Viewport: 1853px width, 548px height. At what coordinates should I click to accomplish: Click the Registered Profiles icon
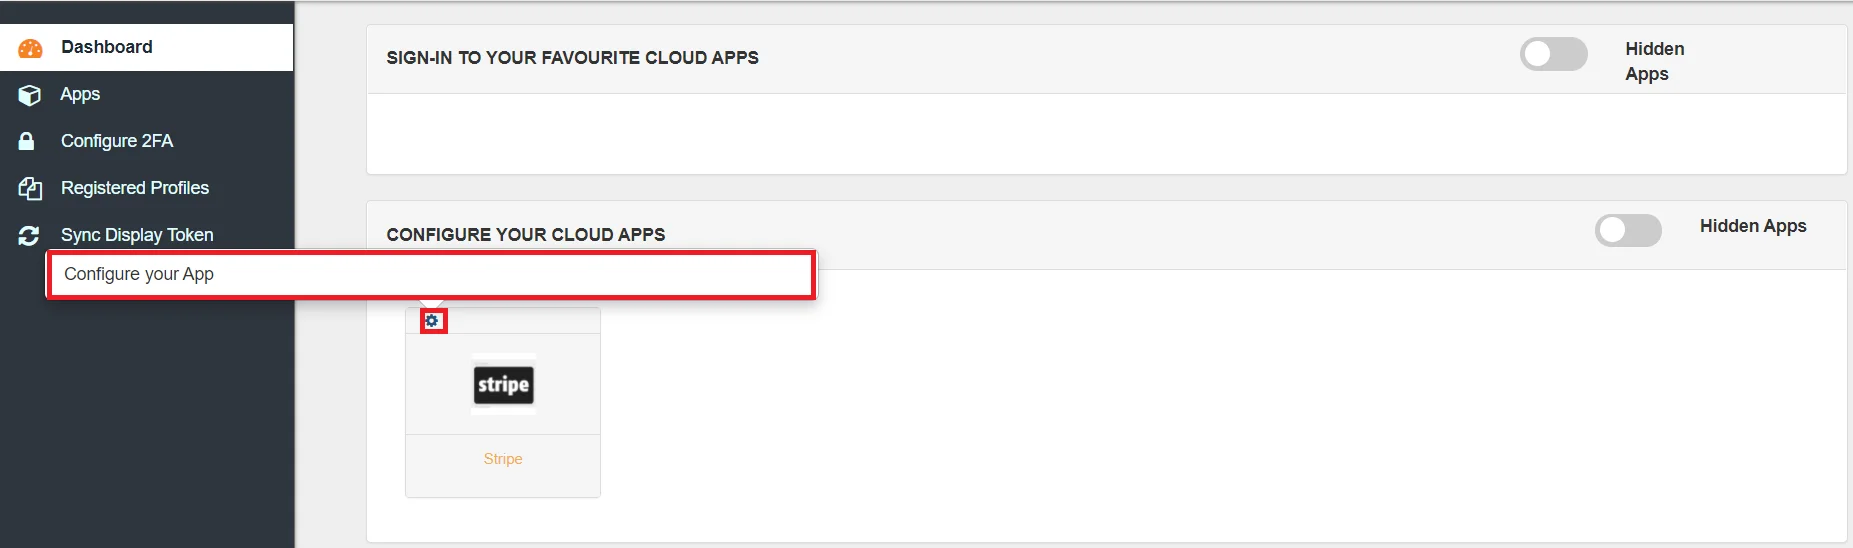30,188
